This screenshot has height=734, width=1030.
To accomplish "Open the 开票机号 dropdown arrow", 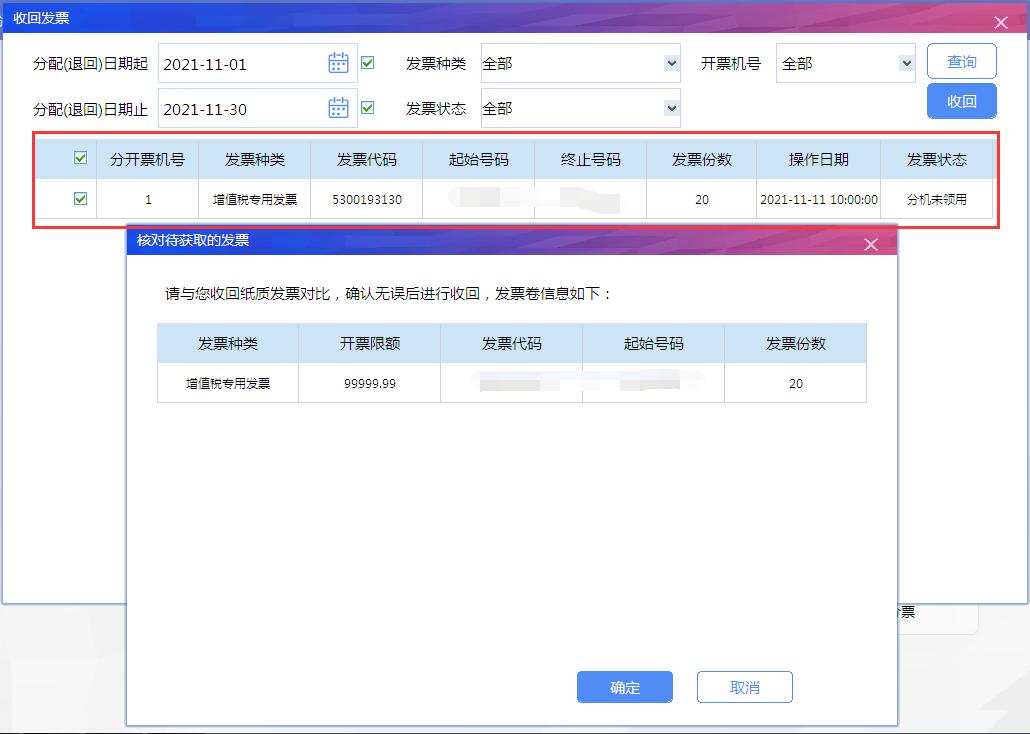I will 906,62.
